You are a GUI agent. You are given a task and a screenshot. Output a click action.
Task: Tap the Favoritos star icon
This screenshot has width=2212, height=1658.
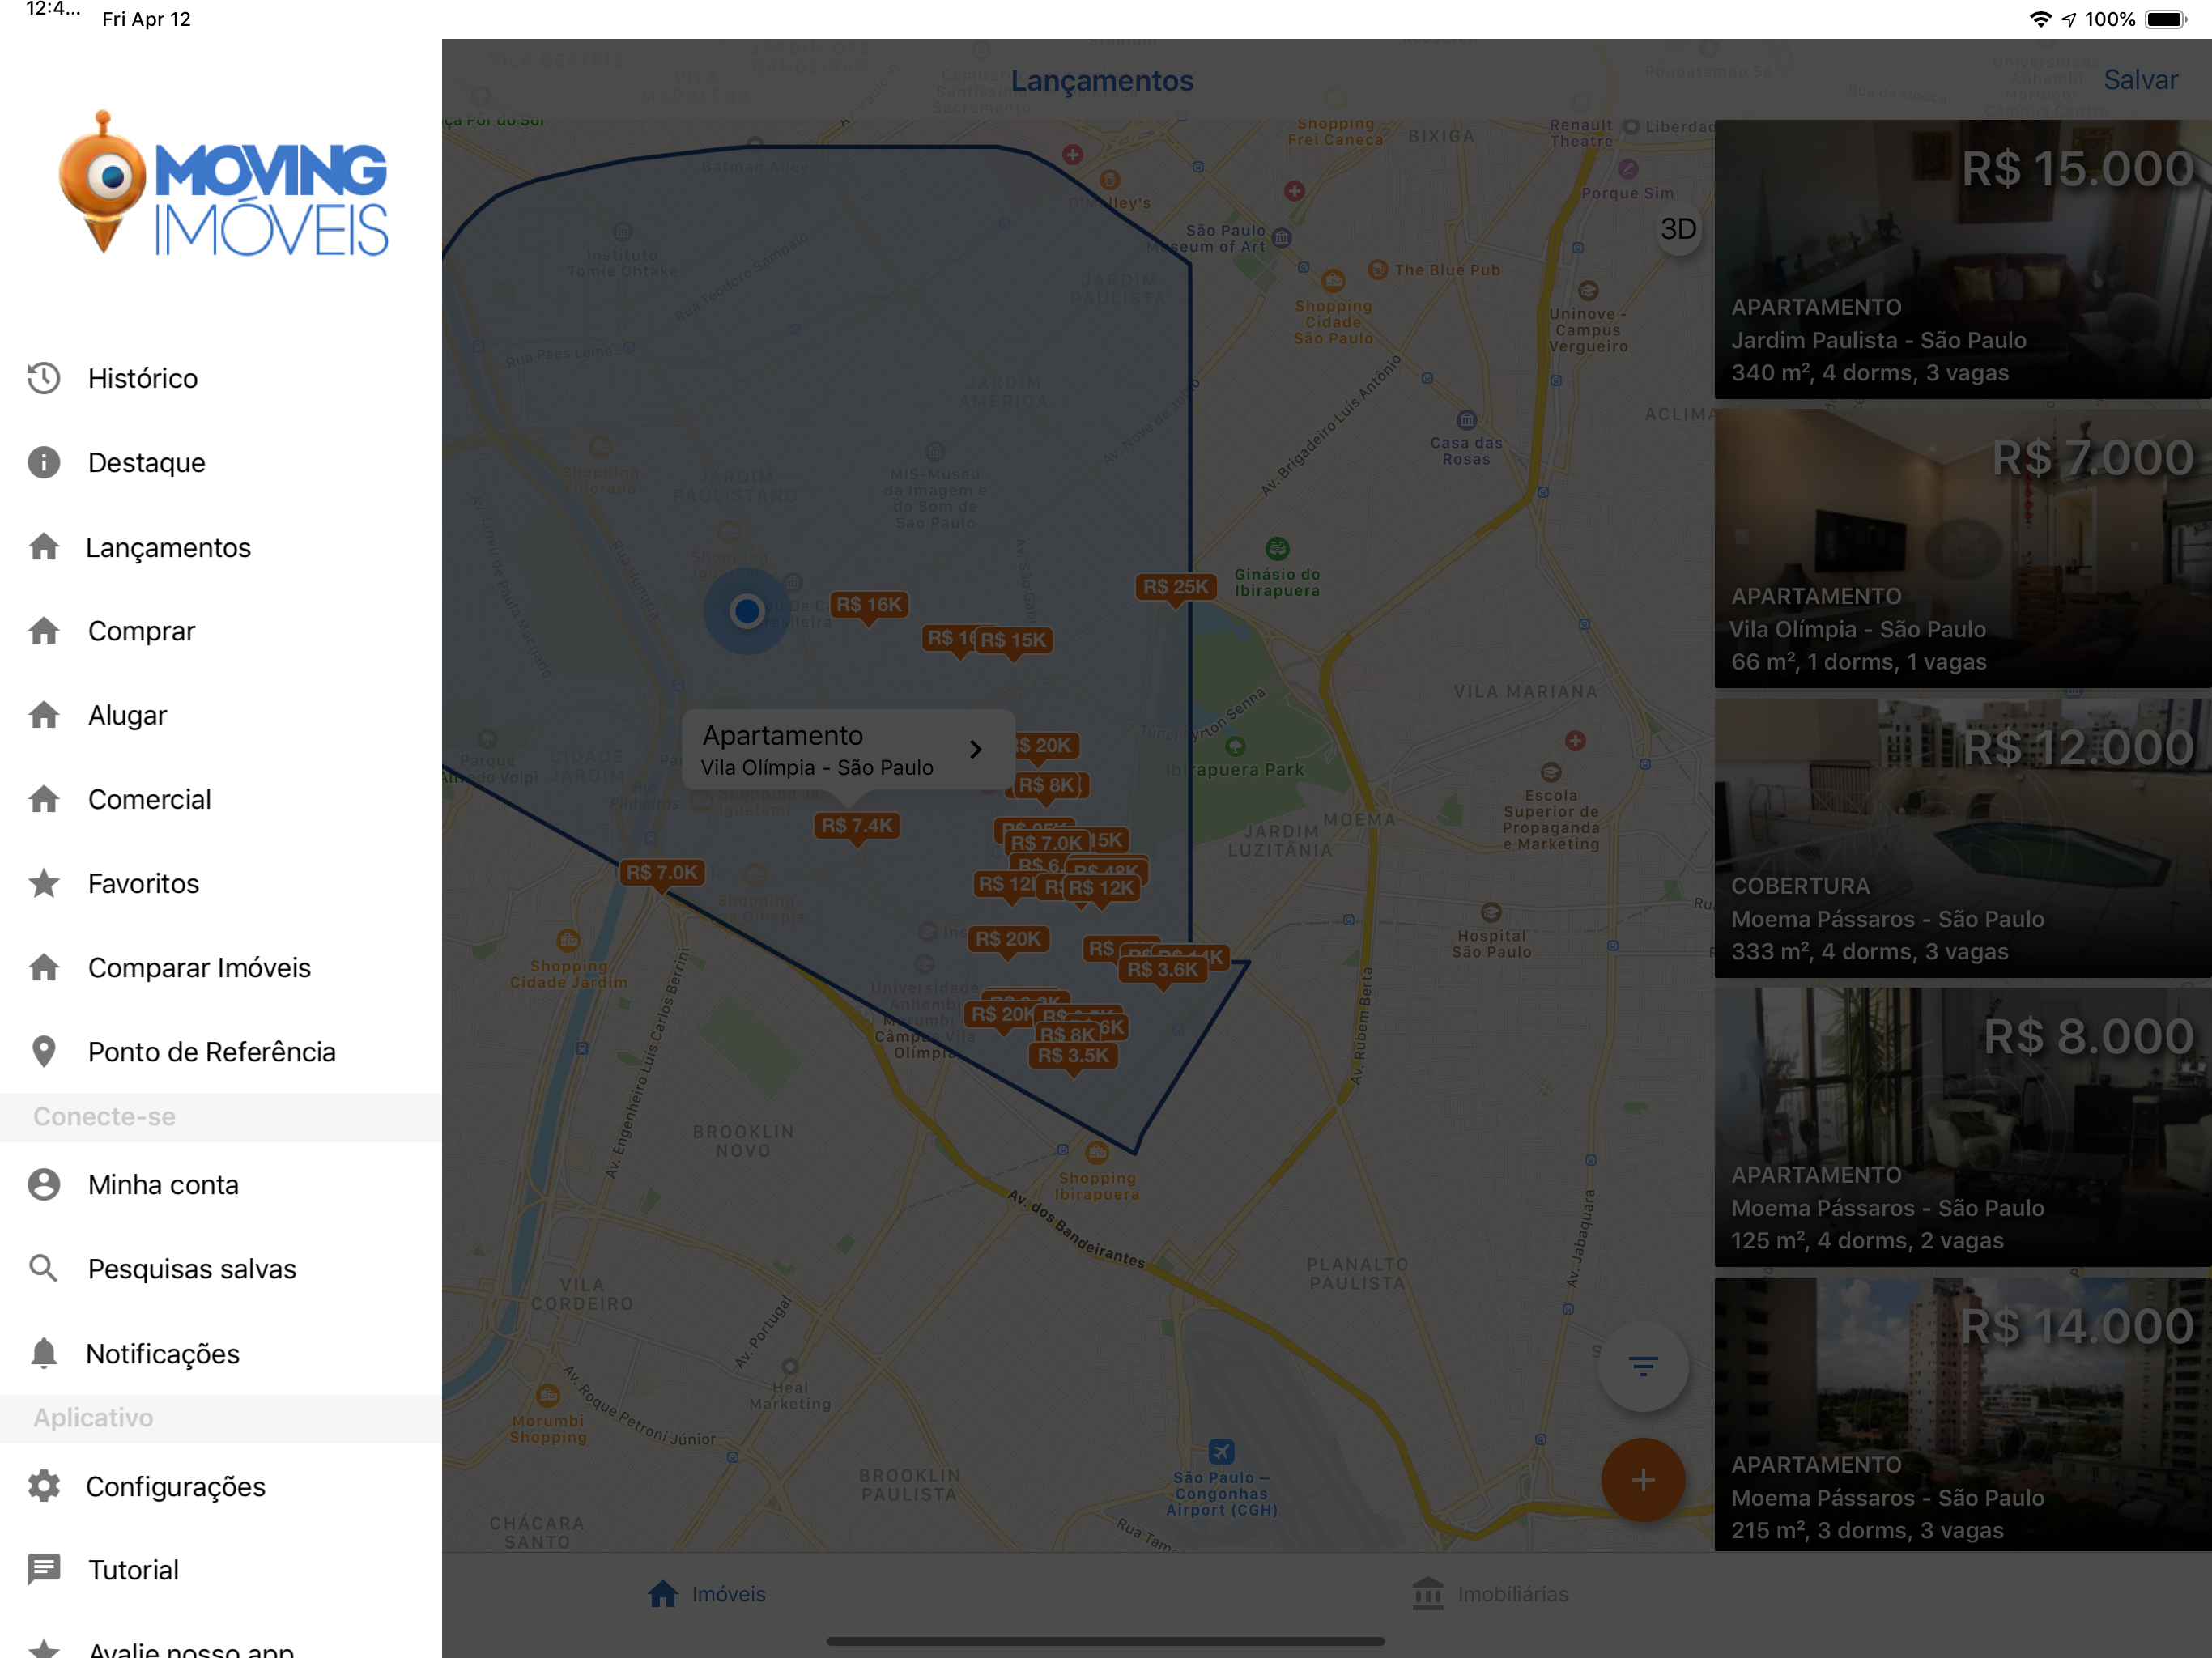(44, 883)
